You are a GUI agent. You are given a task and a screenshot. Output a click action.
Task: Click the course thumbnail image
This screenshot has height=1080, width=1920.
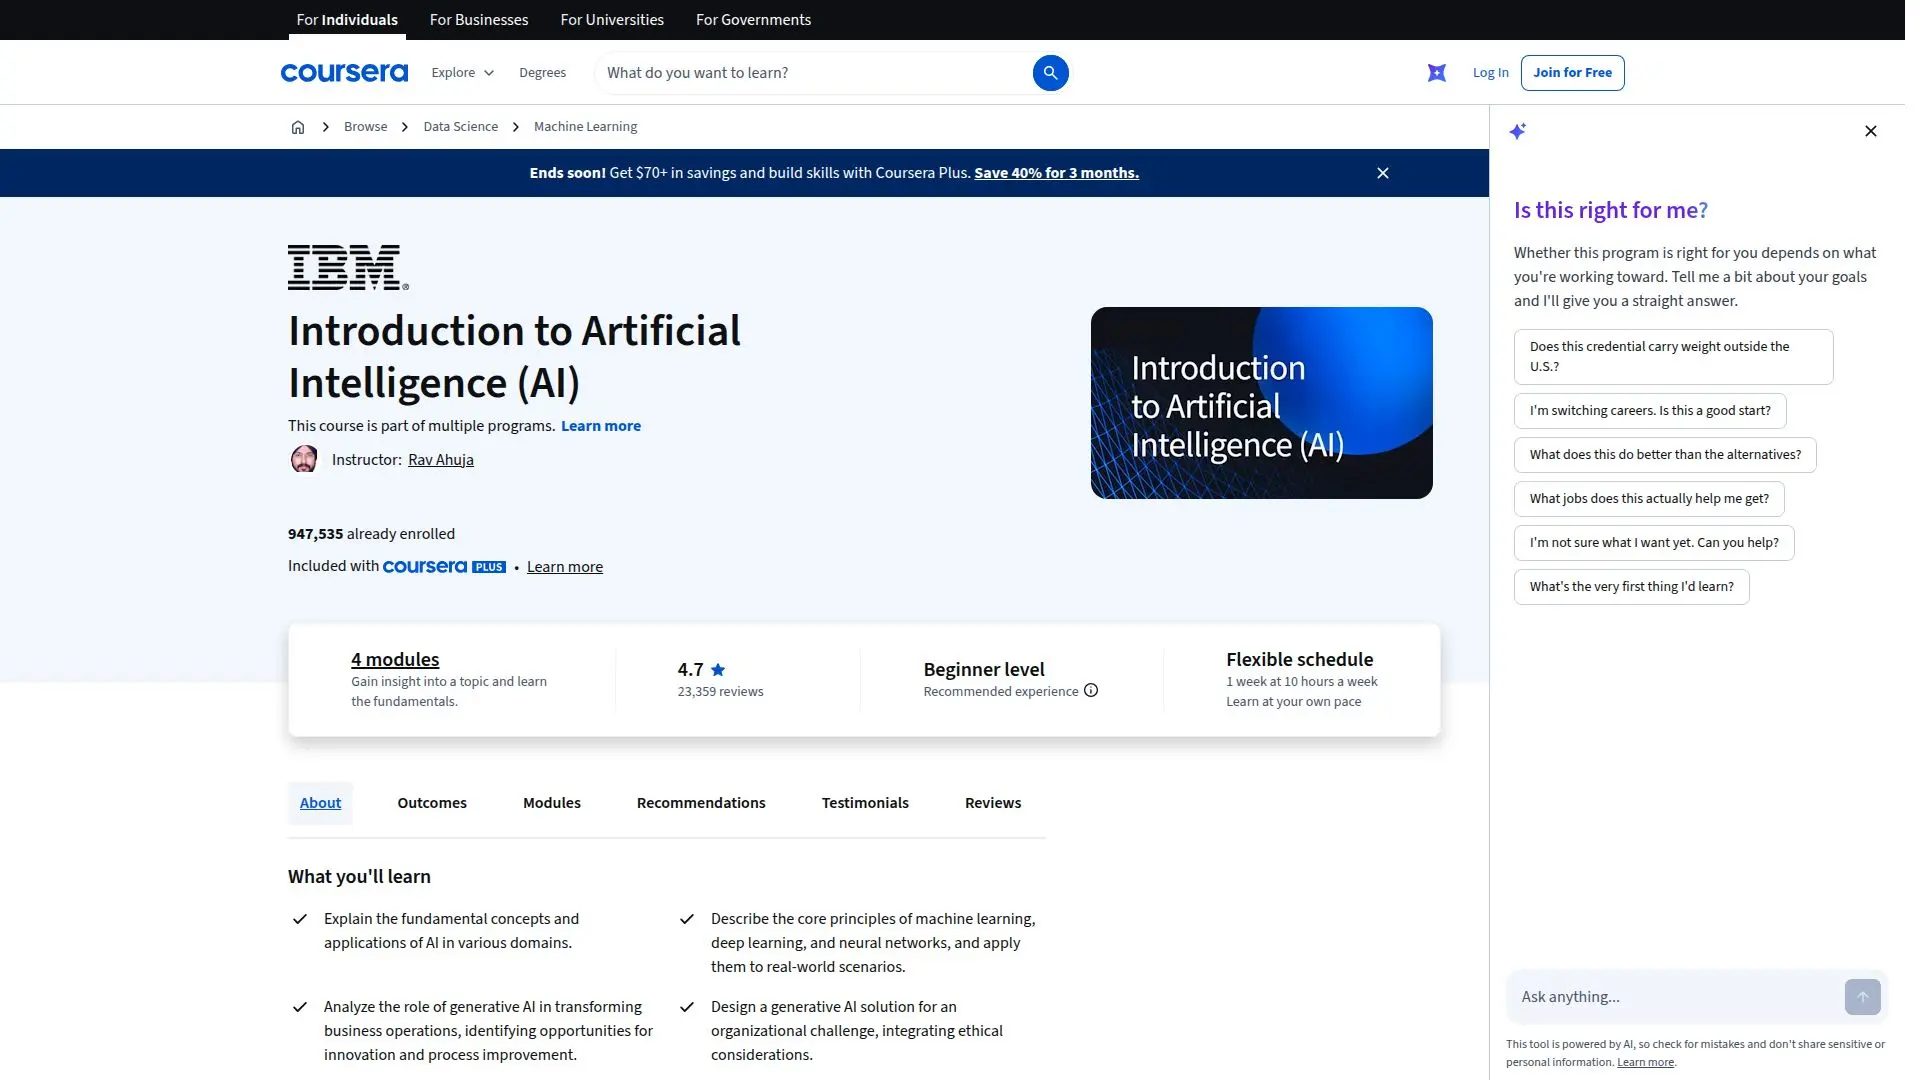point(1261,403)
